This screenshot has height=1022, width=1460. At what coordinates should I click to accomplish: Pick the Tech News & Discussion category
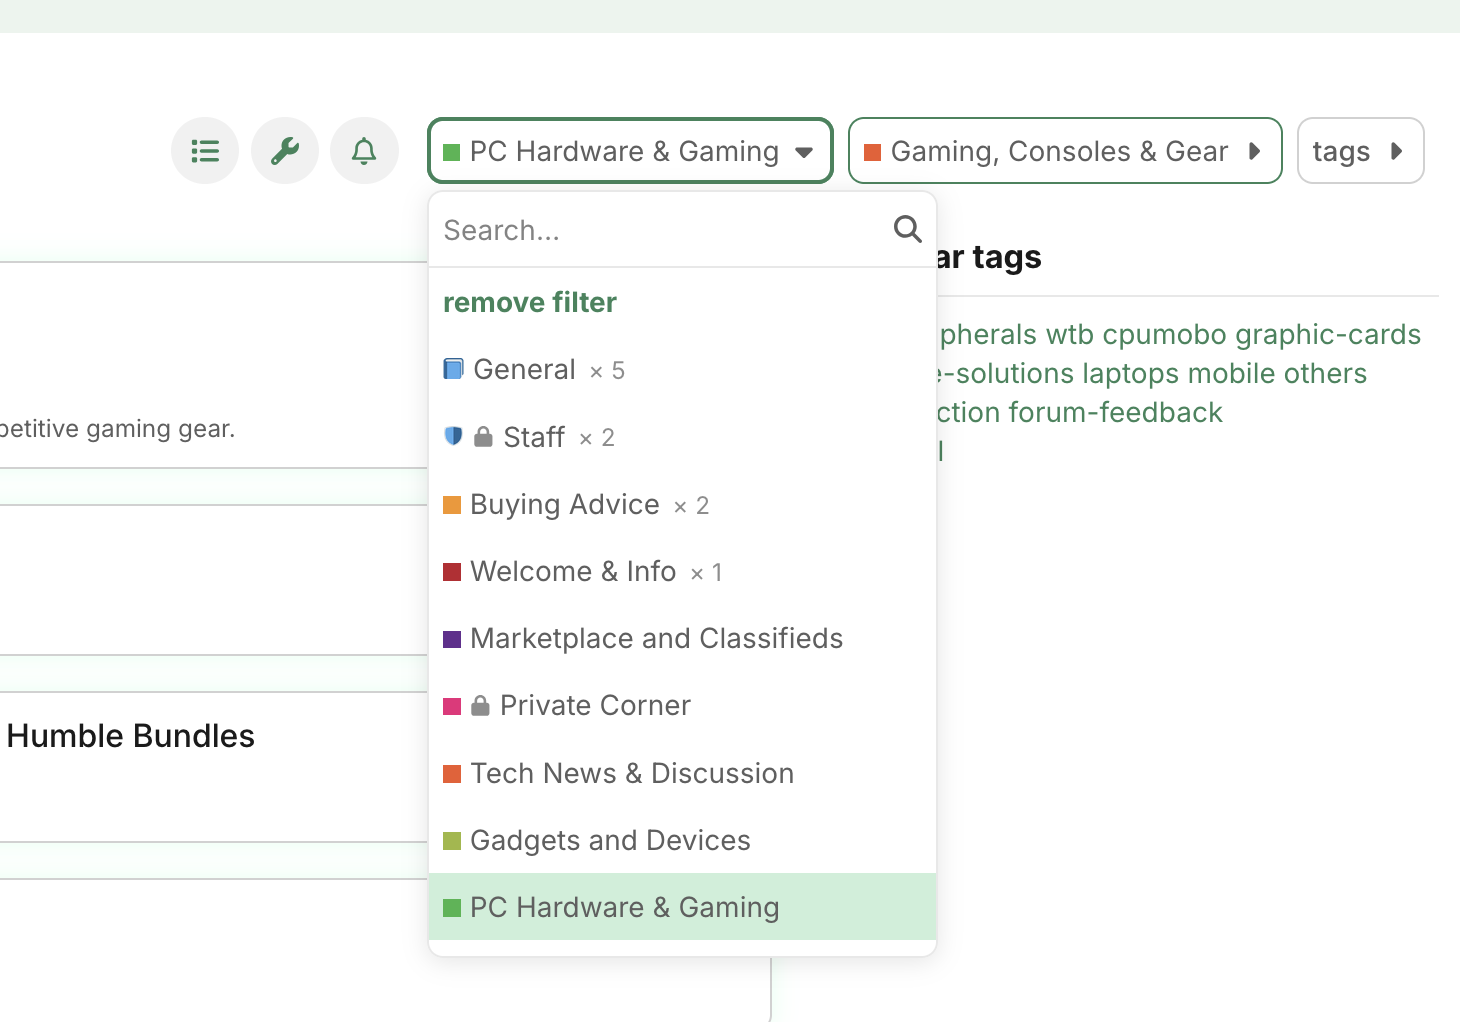(x=682, y=773)
